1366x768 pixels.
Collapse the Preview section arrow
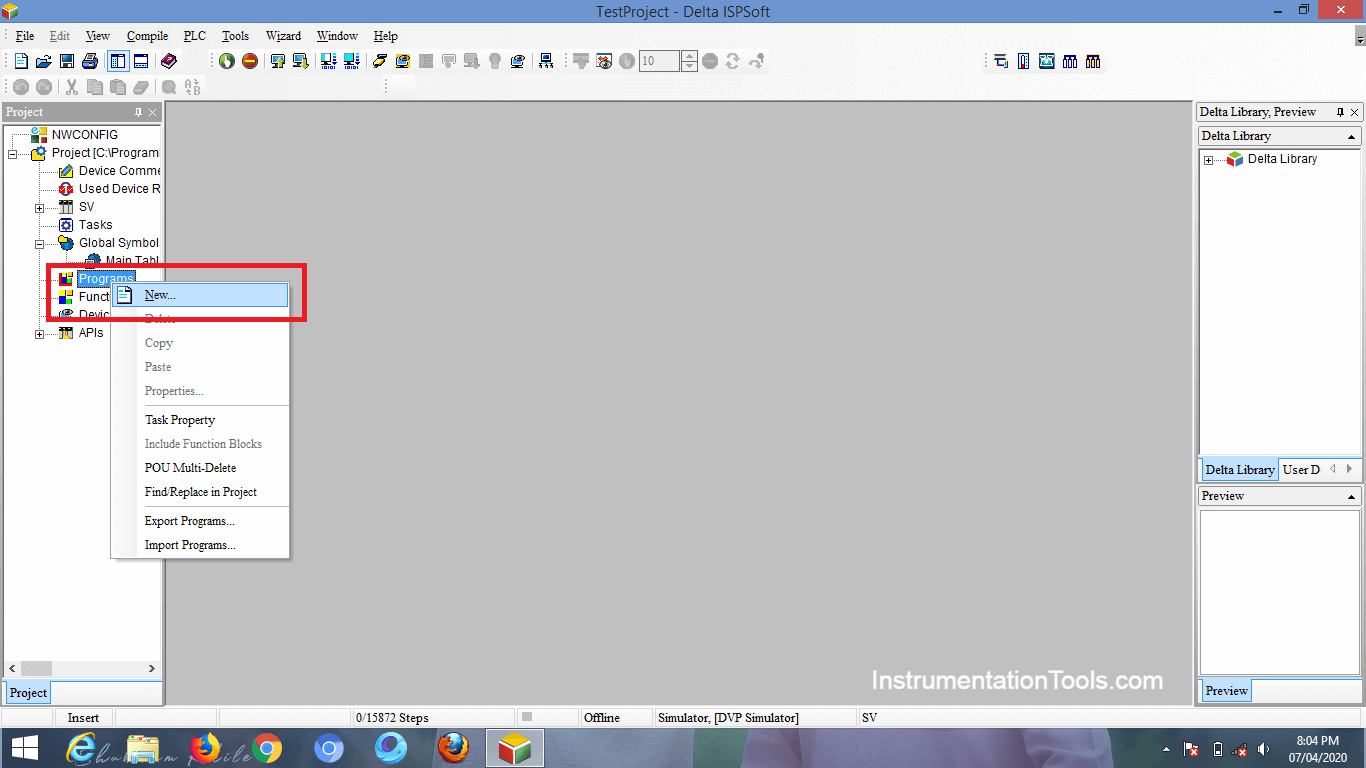pos(1352,496)
